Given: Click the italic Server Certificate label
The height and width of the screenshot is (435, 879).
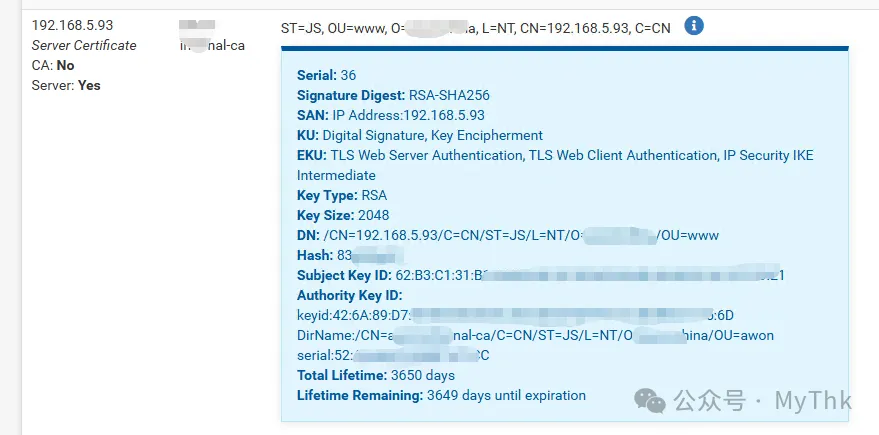Looking at the screenshot, I should 84,45.
